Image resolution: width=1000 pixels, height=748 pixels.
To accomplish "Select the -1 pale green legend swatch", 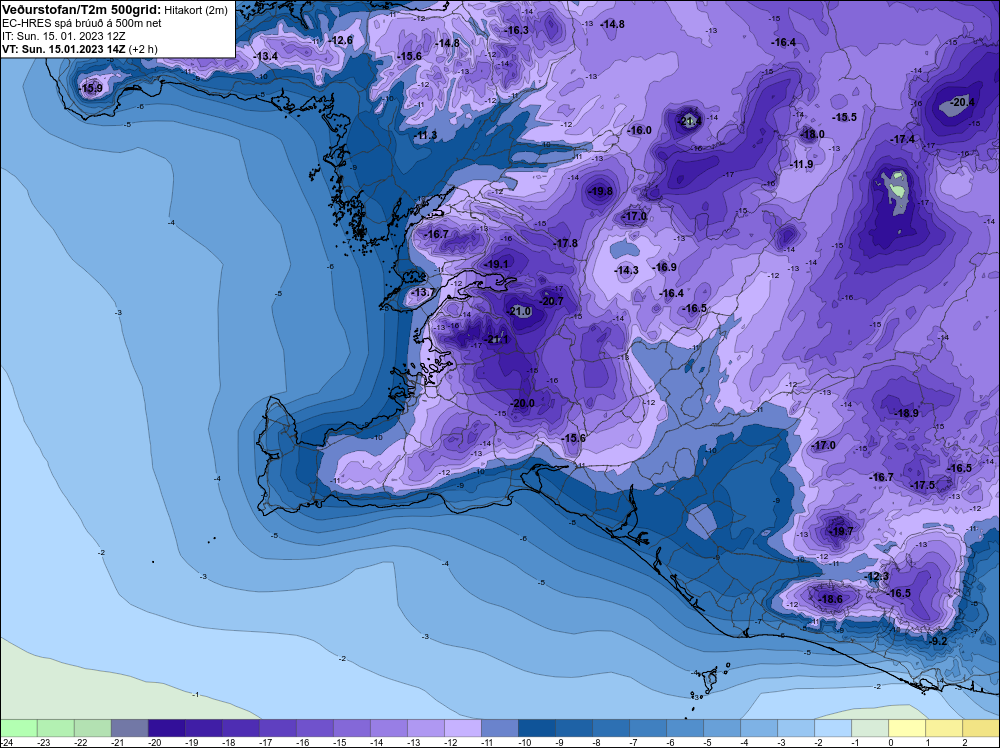I will tap(869, 728).
